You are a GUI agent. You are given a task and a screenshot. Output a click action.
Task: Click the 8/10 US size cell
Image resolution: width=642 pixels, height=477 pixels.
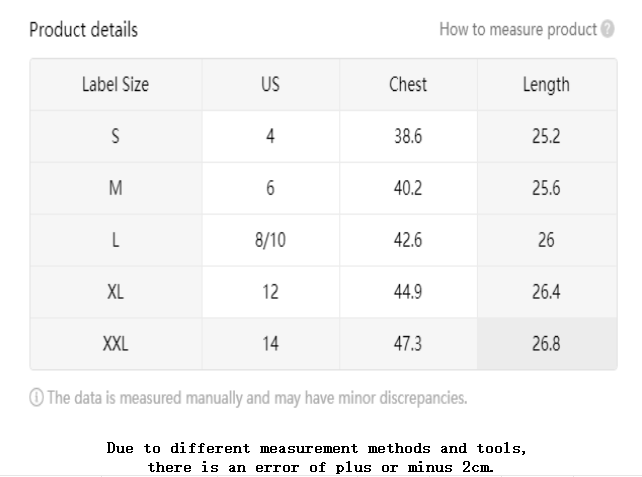click(271, 240)
